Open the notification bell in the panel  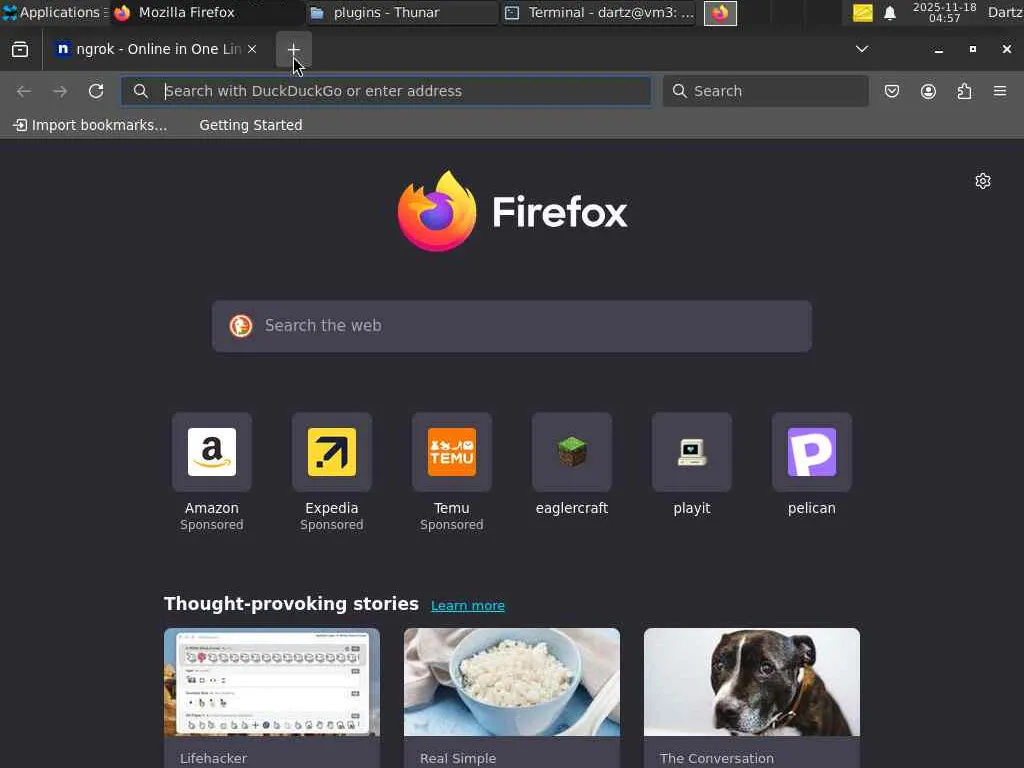[x=889, y=13]
